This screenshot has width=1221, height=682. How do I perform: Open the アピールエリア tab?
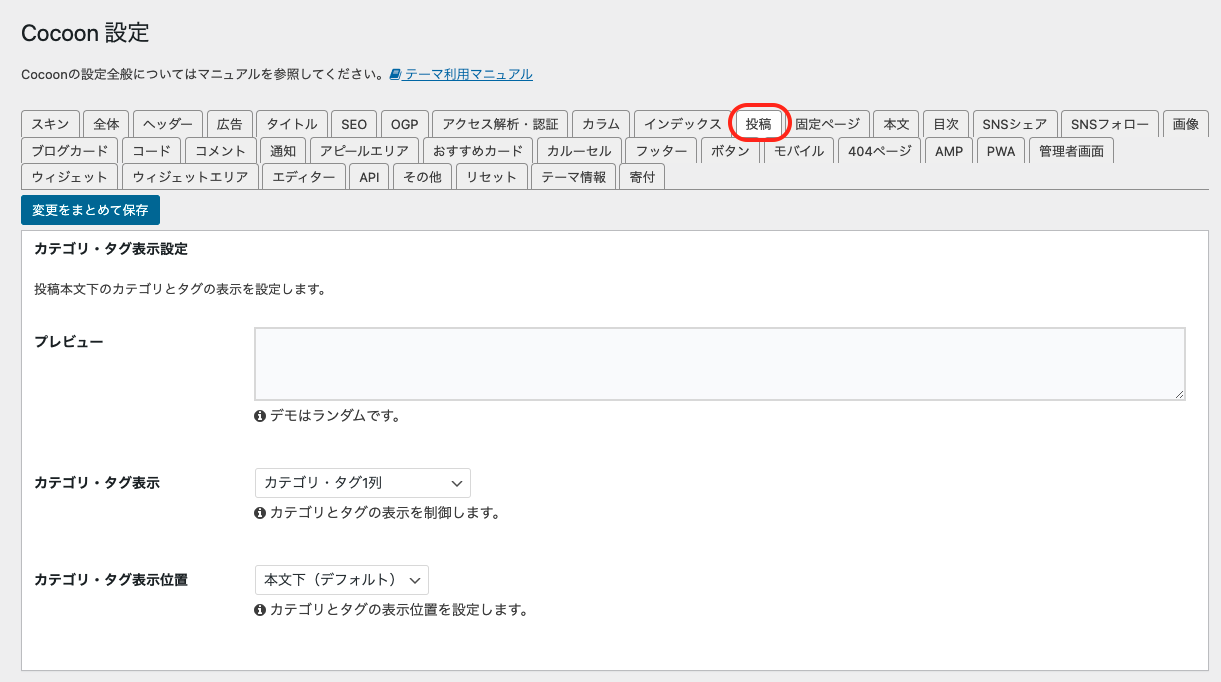coord(364,151)
